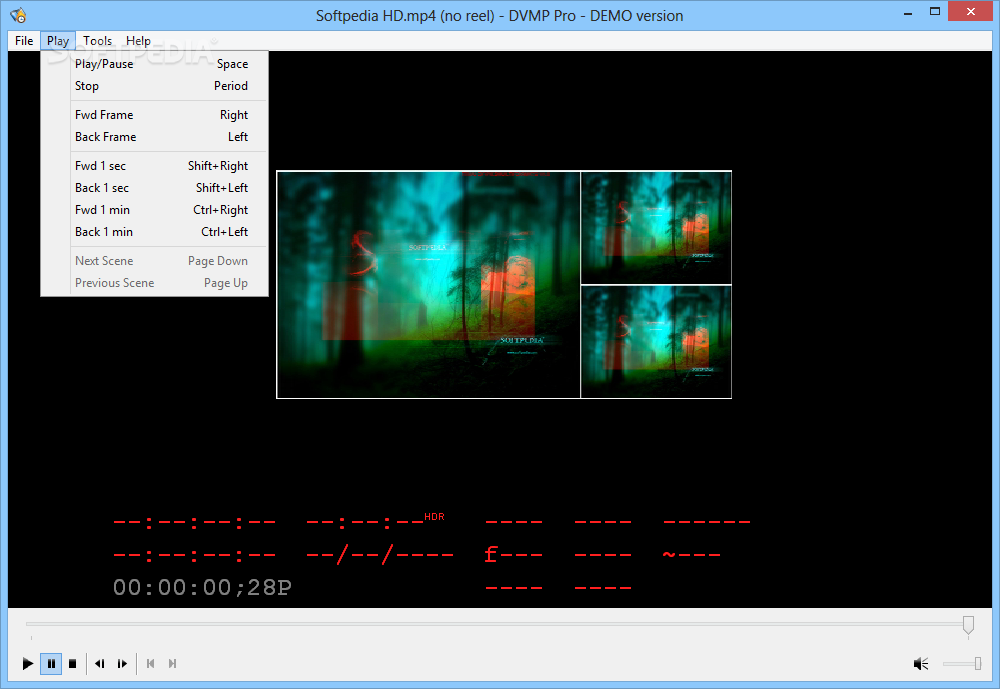
Task: Click the Pause button in the transport bar
Action: tap(51, 663)
